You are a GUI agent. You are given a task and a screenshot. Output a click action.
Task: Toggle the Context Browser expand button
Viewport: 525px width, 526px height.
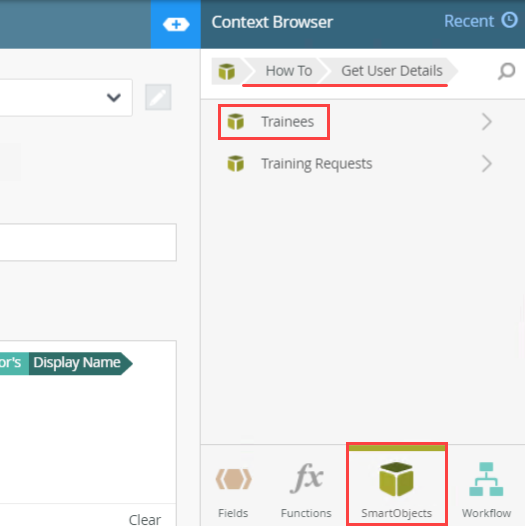coord(176,24)
